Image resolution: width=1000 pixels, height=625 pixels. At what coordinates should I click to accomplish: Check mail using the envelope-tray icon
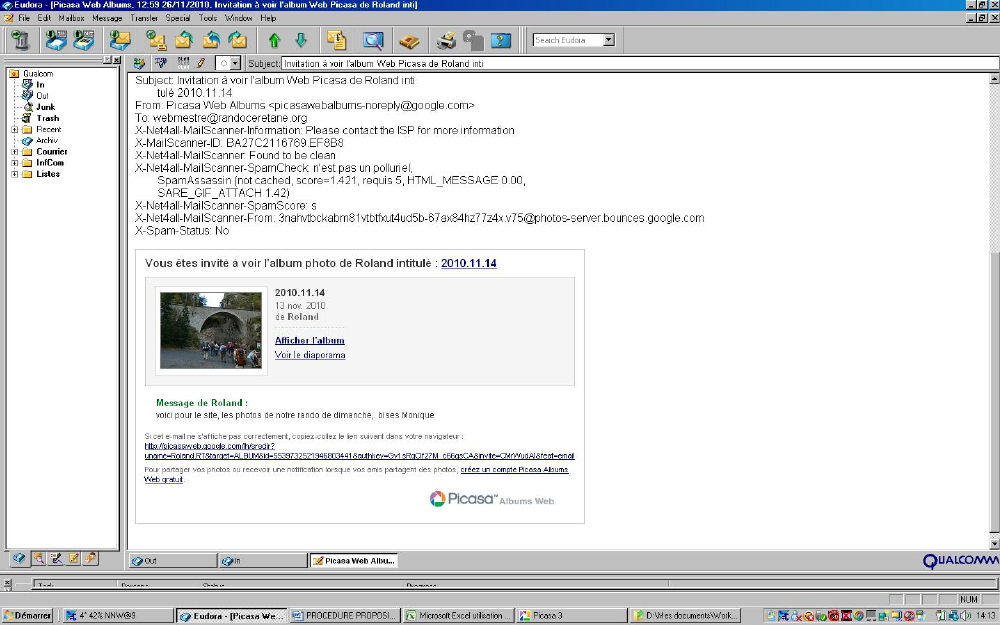pos(120,40)
